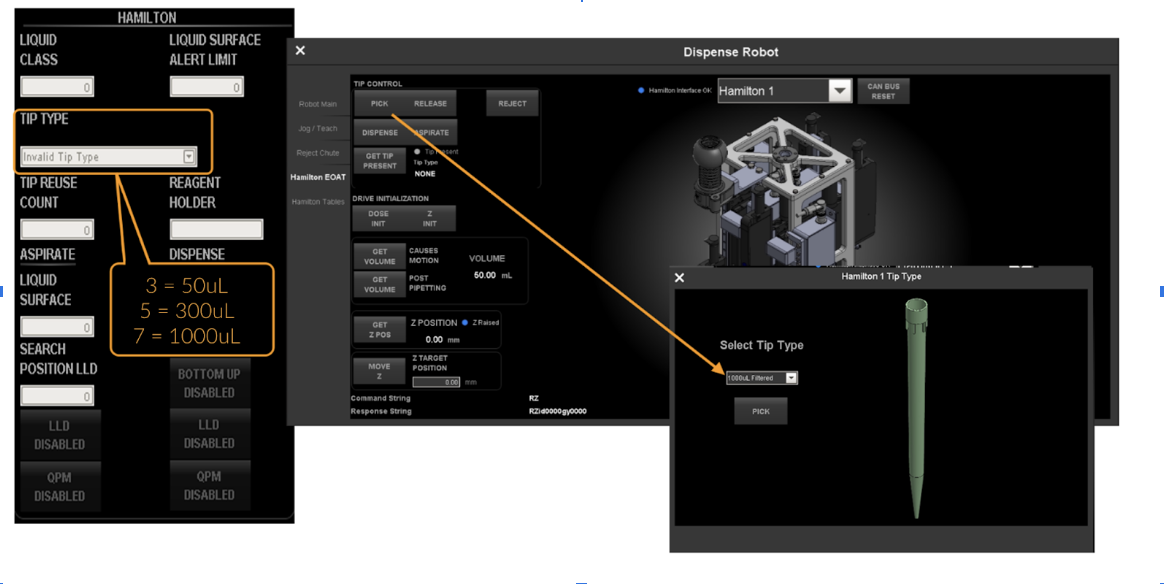Click the Reagent Holder input field

pyautogui.click(x=216, y=229)
